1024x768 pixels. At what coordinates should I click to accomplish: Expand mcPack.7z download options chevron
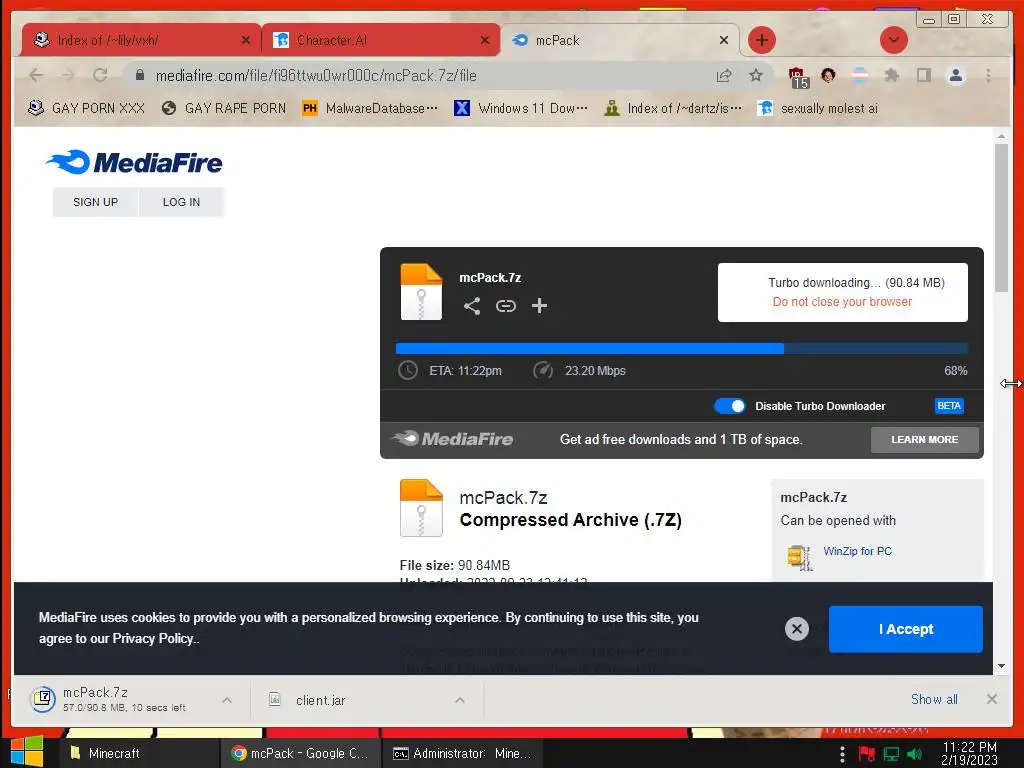click(227, 700)
